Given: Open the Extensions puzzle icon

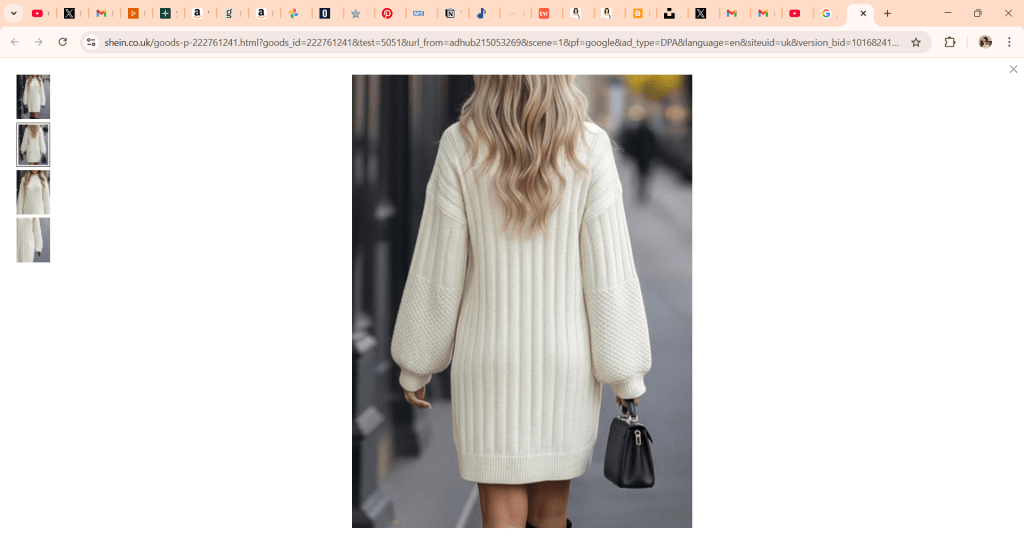Looking at the screenshot, I should 950,42.
